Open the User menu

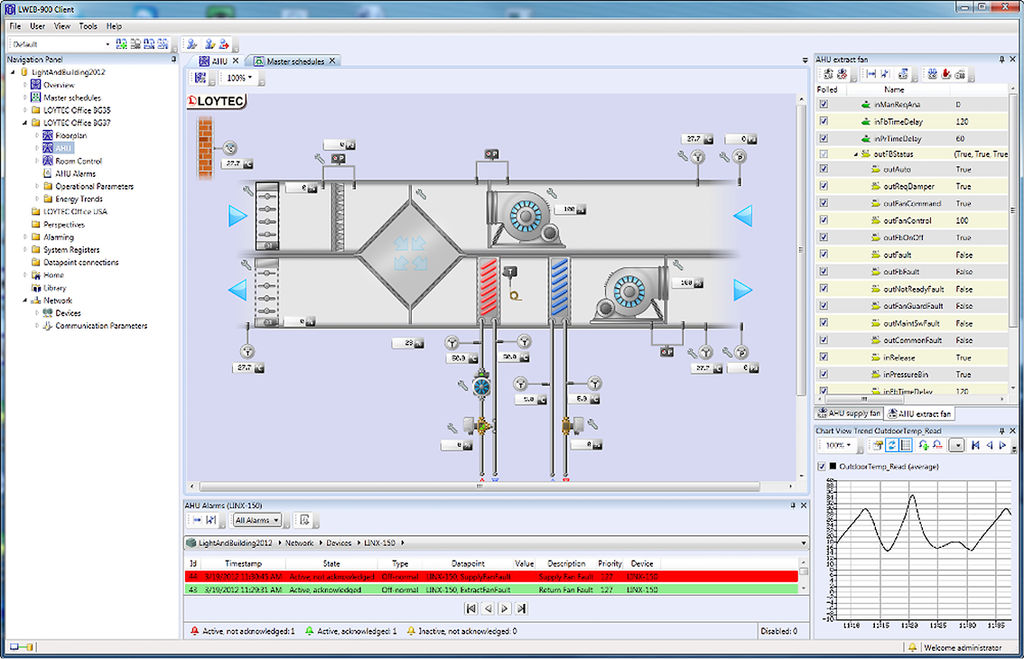click(37, 26)
